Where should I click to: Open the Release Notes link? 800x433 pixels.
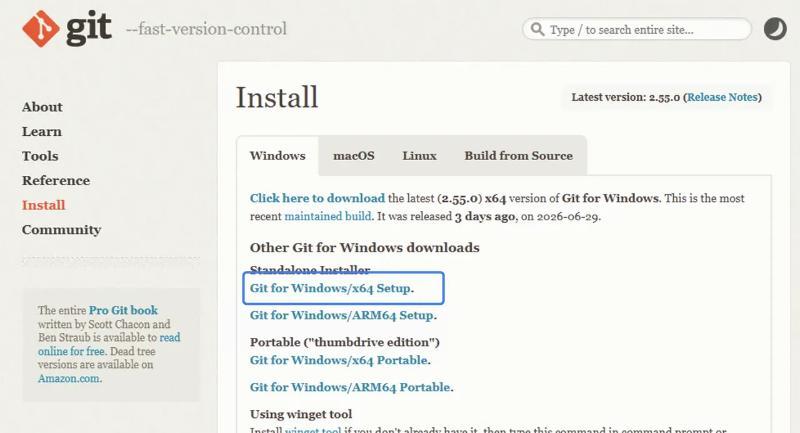(722, 97)
